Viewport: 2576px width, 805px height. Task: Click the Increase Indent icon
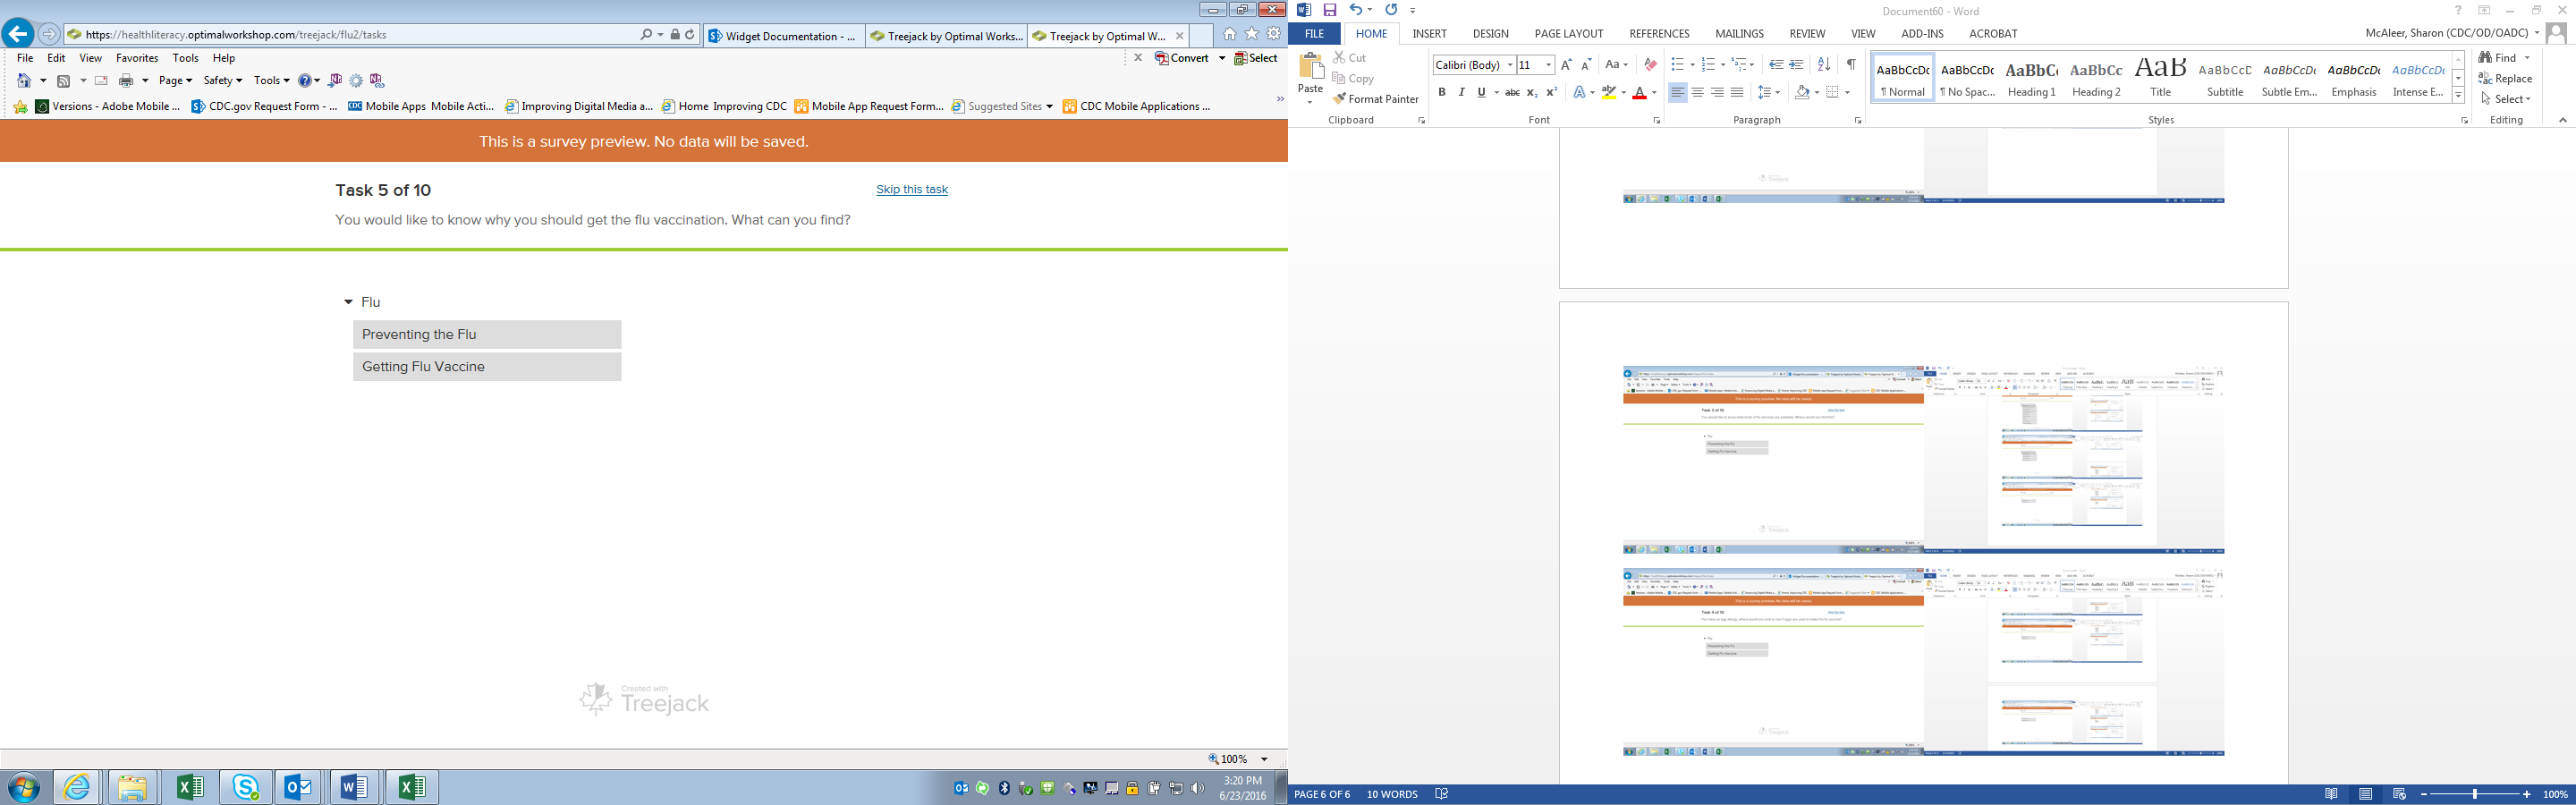click(x=1797, y=65)
